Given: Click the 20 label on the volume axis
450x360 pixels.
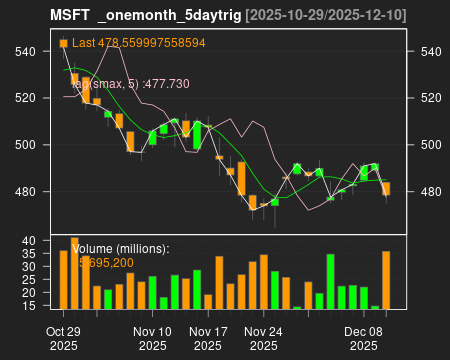Looking at the screenshot, I should click(28, 293).
